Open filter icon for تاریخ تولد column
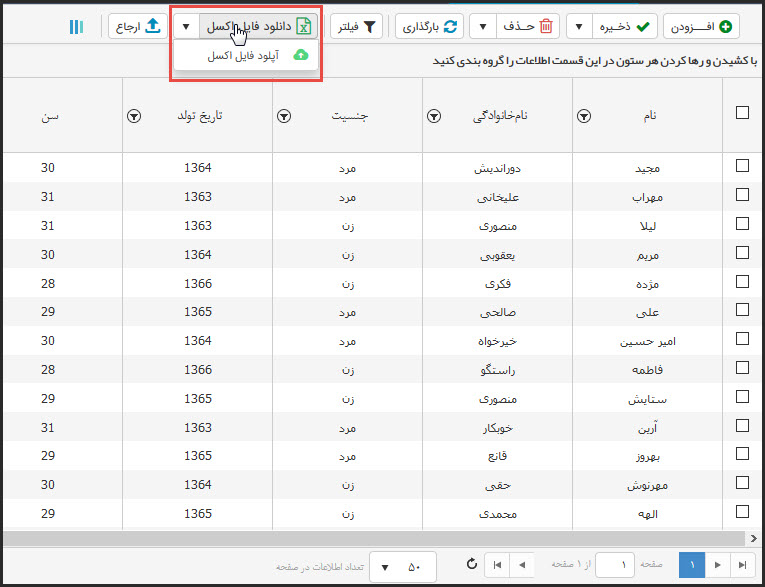 (x=134, y=116)
